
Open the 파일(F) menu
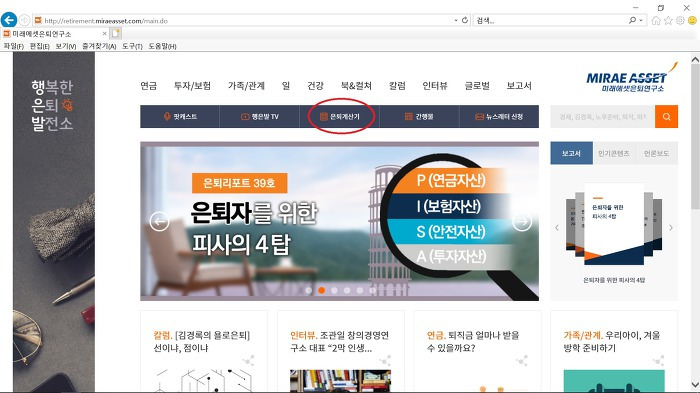tap(13, 46)
